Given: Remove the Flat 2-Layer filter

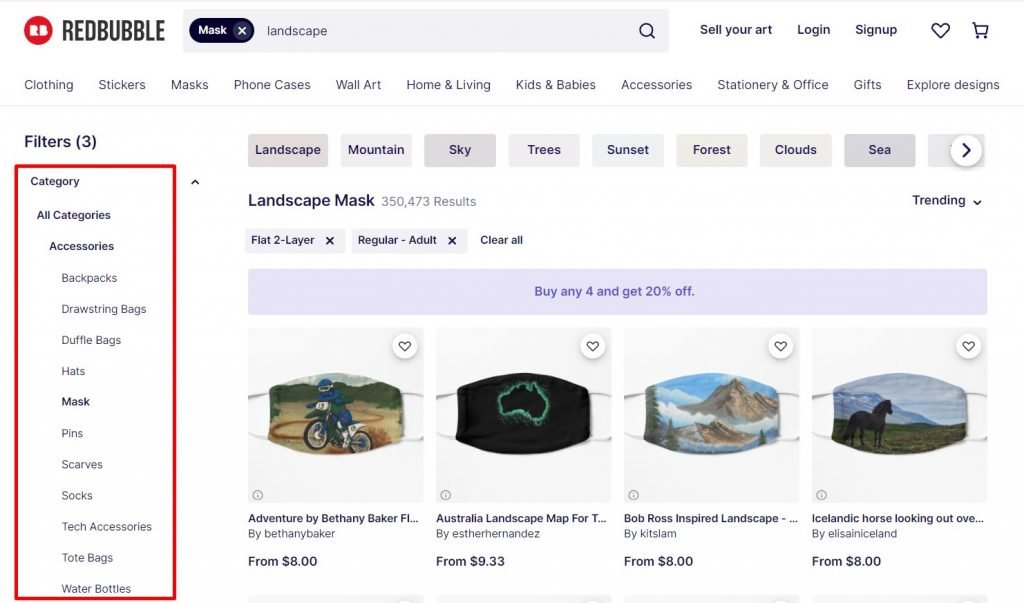Looking at the screenshot, I should (x=330, y=241).
